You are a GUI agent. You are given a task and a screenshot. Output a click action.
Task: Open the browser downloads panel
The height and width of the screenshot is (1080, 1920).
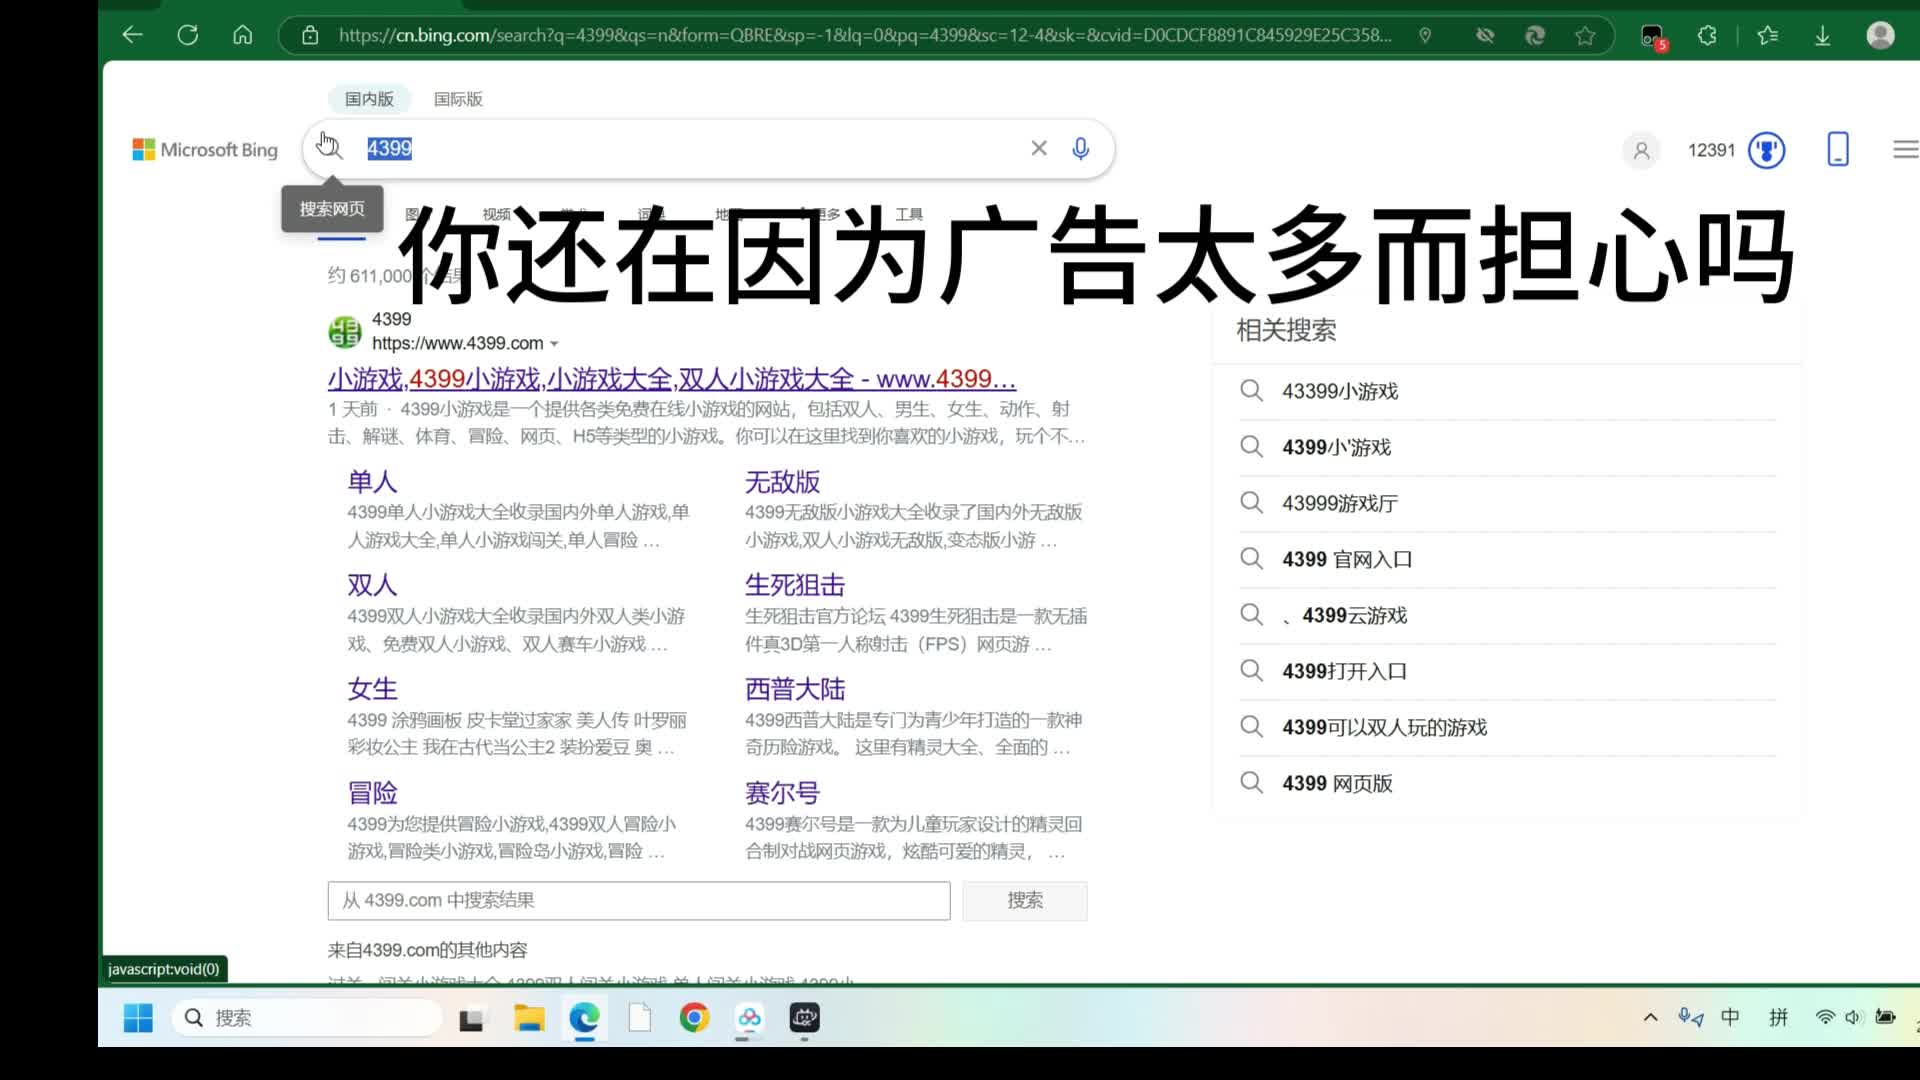(x=1822, y=35)
